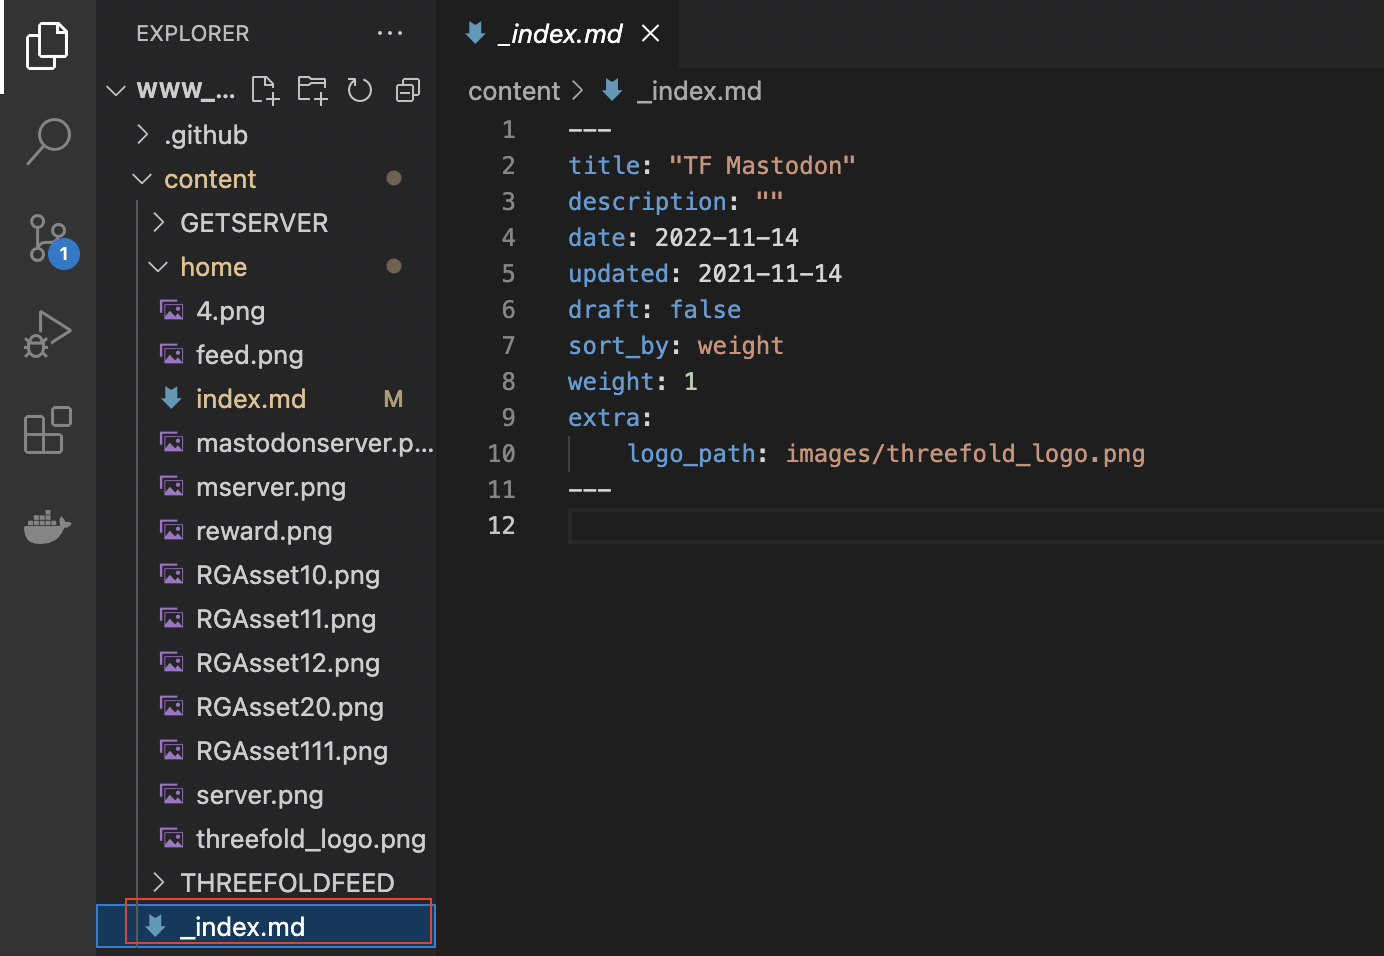Click the content breadcrumb segment
This screenshot has height=956, width=1384.
(x=514, y=91)
